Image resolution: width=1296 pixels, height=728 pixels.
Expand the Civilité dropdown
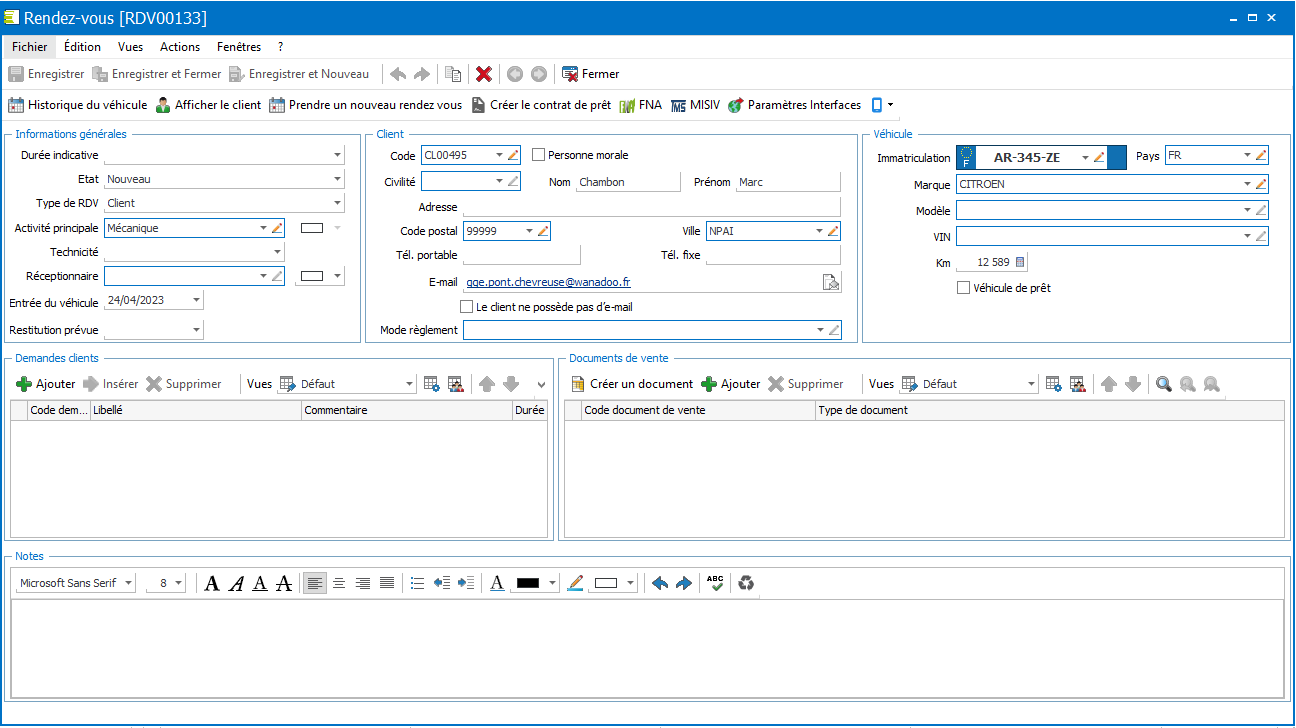500,181
